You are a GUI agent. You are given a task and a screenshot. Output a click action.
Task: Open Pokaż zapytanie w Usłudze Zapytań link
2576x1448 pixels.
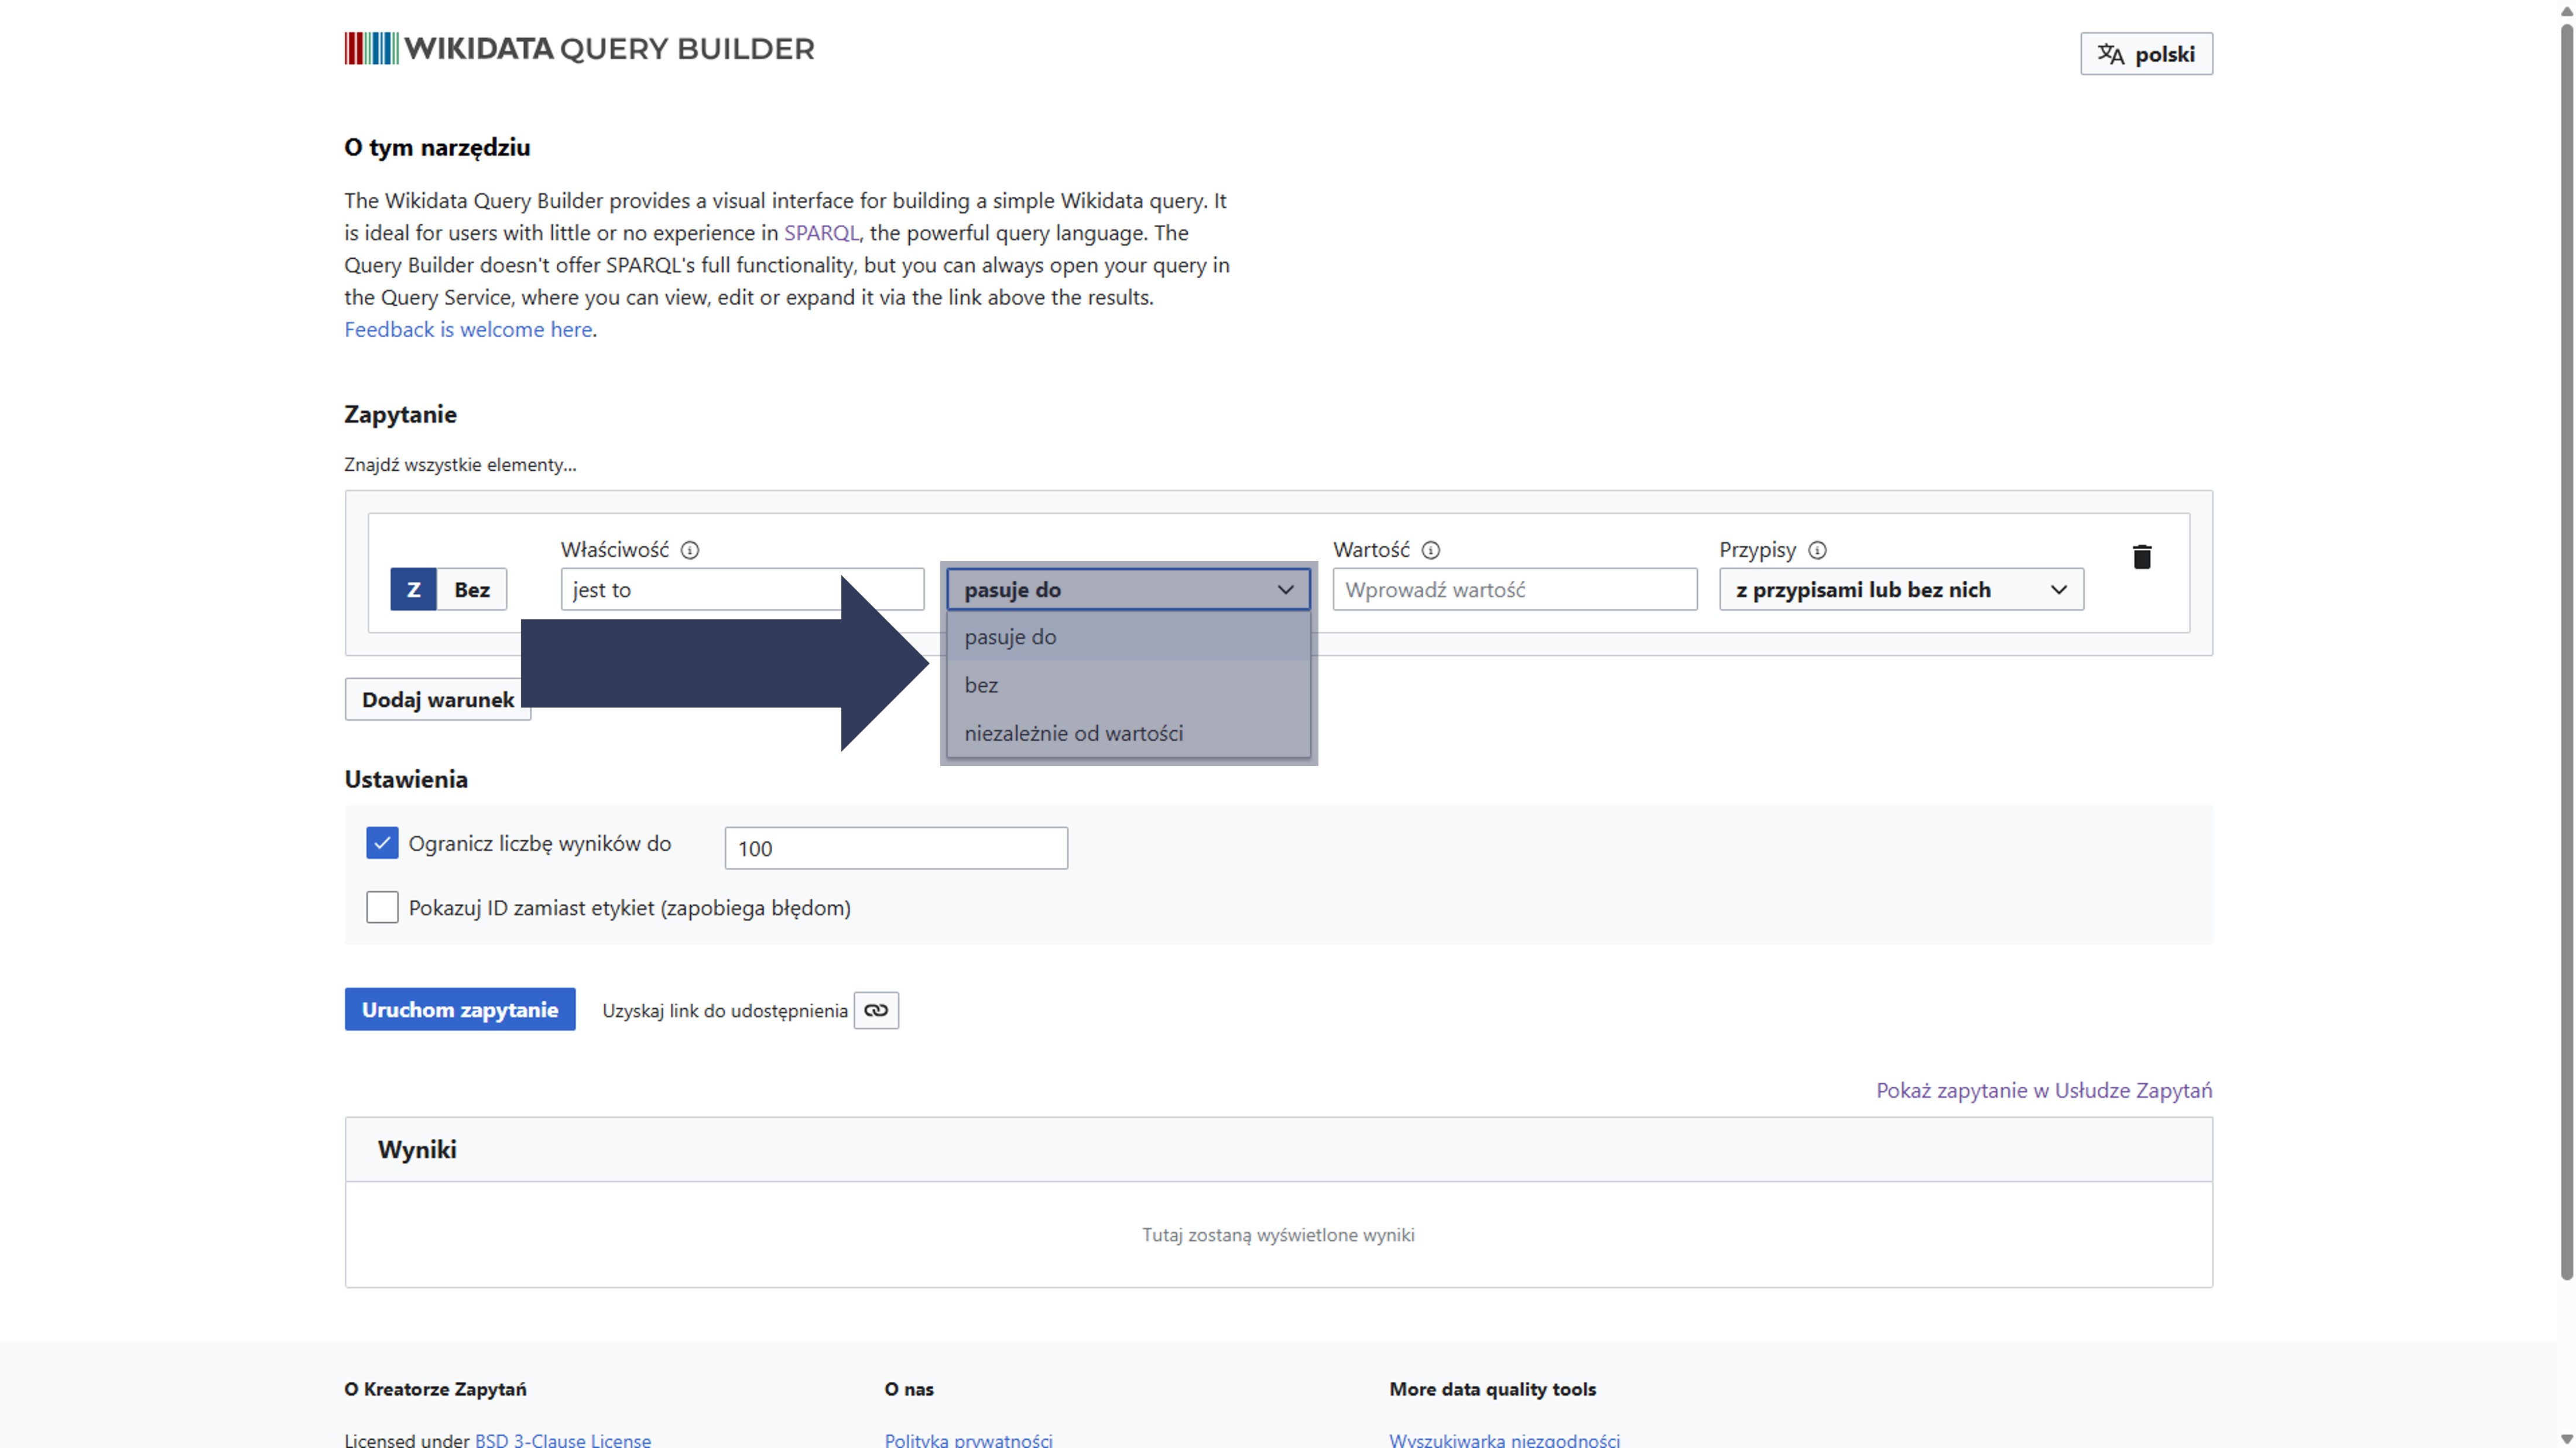2043,1090
